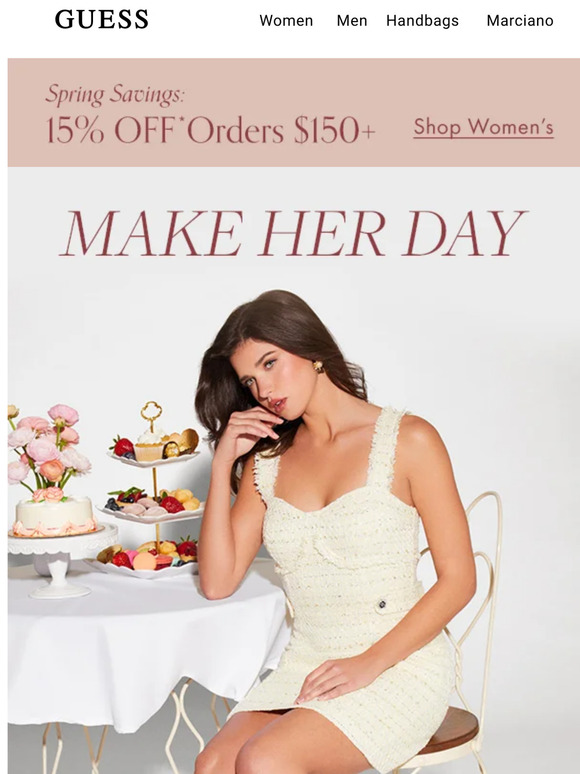The width and height of the screenshot is (580, 774).
Task: Open the Men menu link
Action: point(351,21)
